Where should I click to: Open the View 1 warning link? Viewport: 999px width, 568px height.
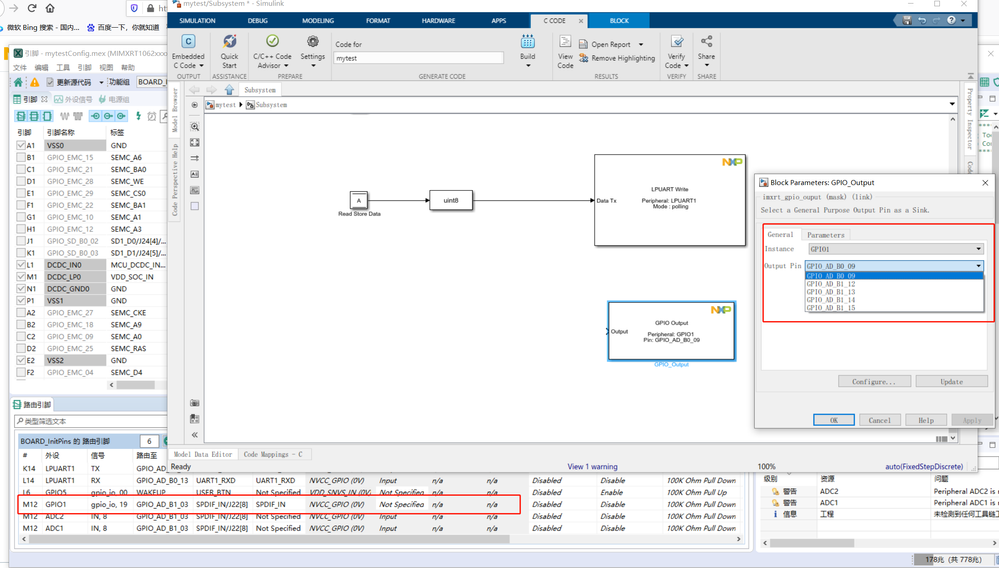click(592, 467)
